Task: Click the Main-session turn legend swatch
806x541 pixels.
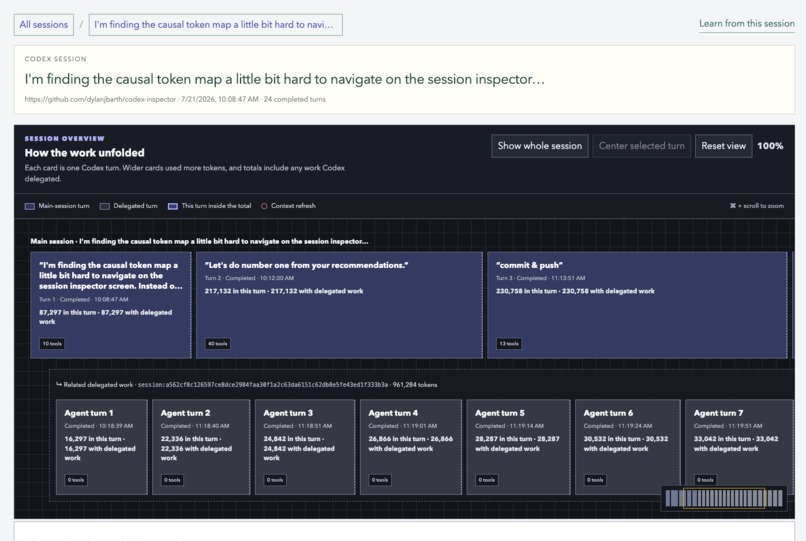Action: point(30,206)
